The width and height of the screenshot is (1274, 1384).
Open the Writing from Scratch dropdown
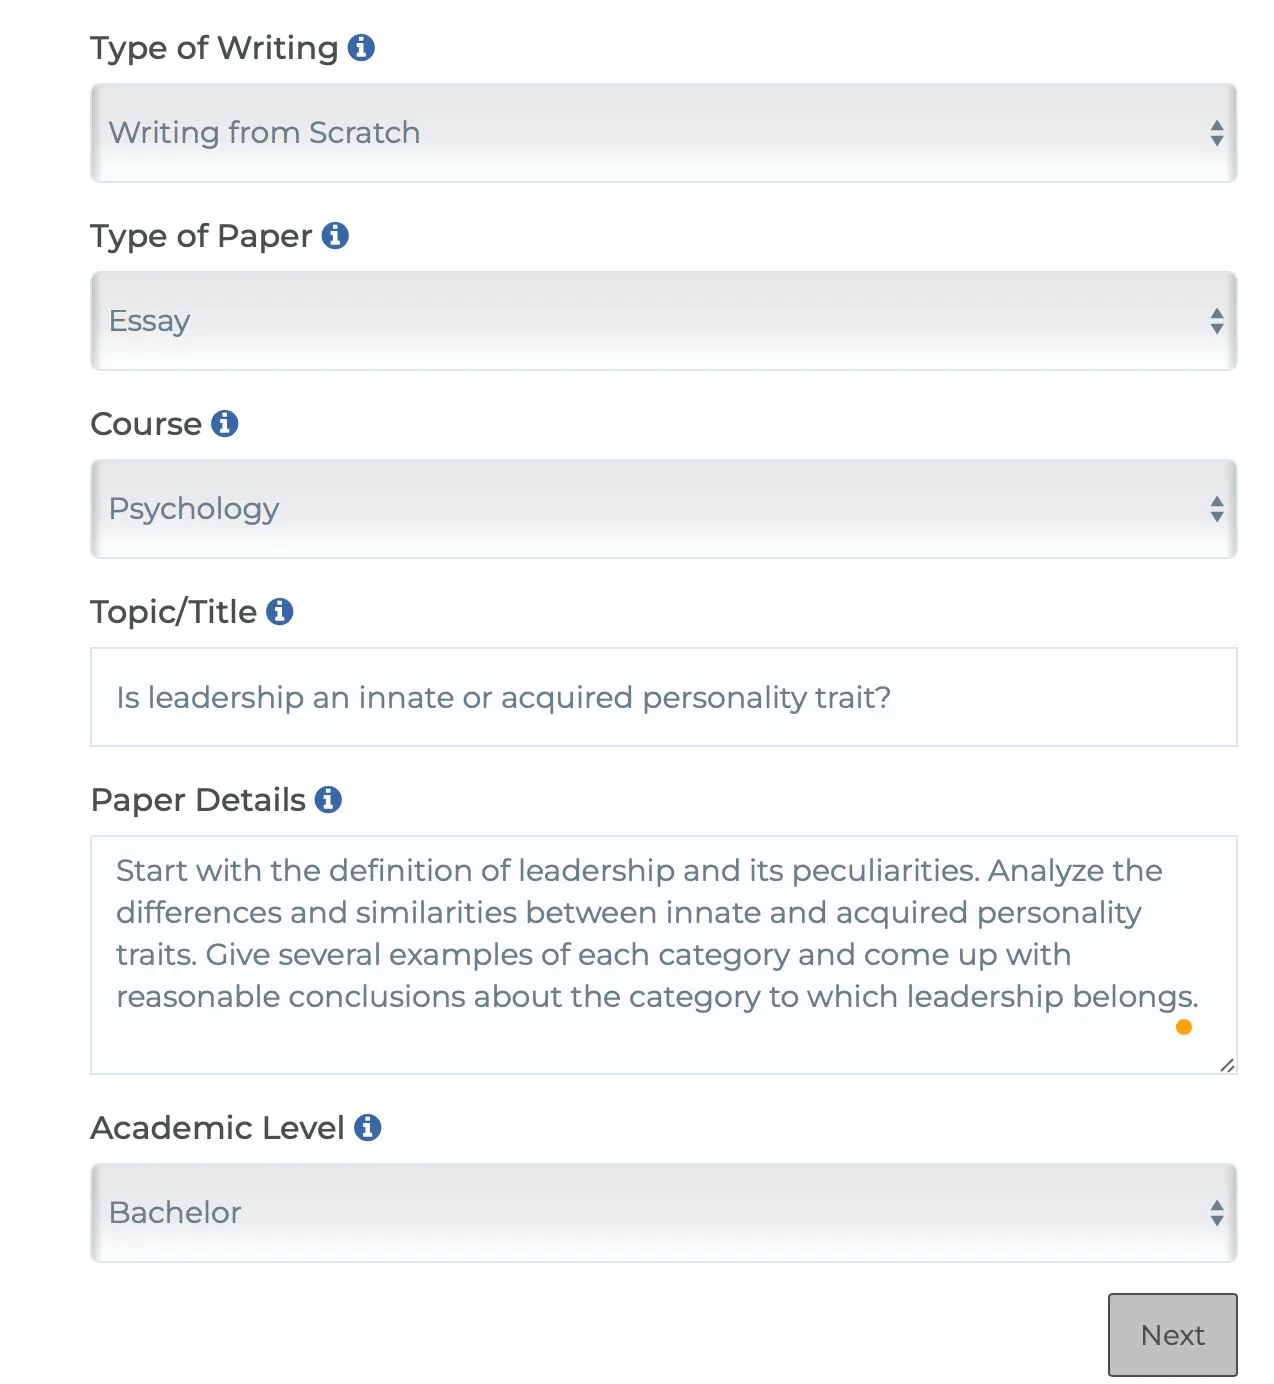click(664, 133)
